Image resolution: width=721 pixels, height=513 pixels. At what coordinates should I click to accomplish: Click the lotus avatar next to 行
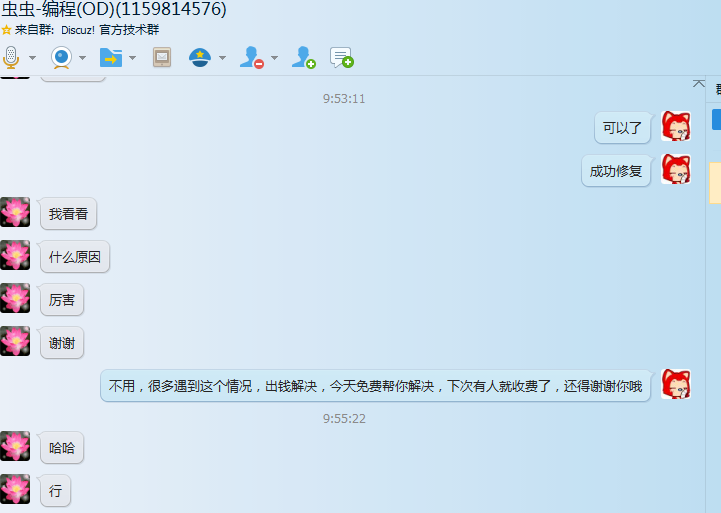[x=15, y=489]
